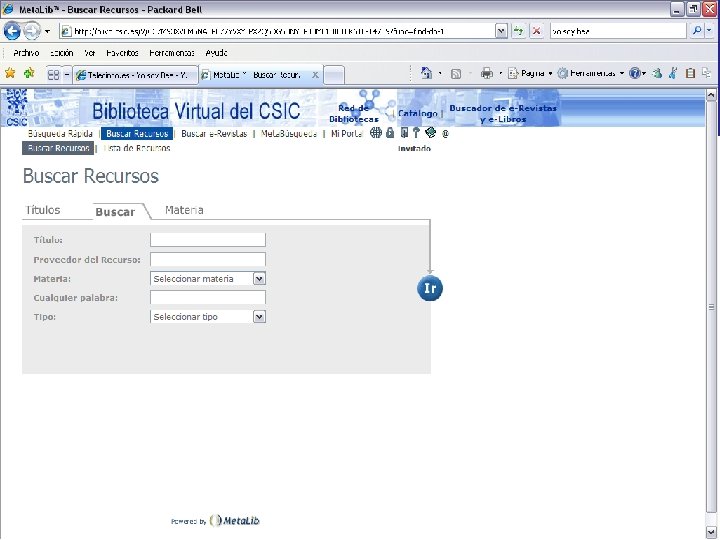Open the search provider dropdown arrow
The image size is (720, 540).
point(709,31)
